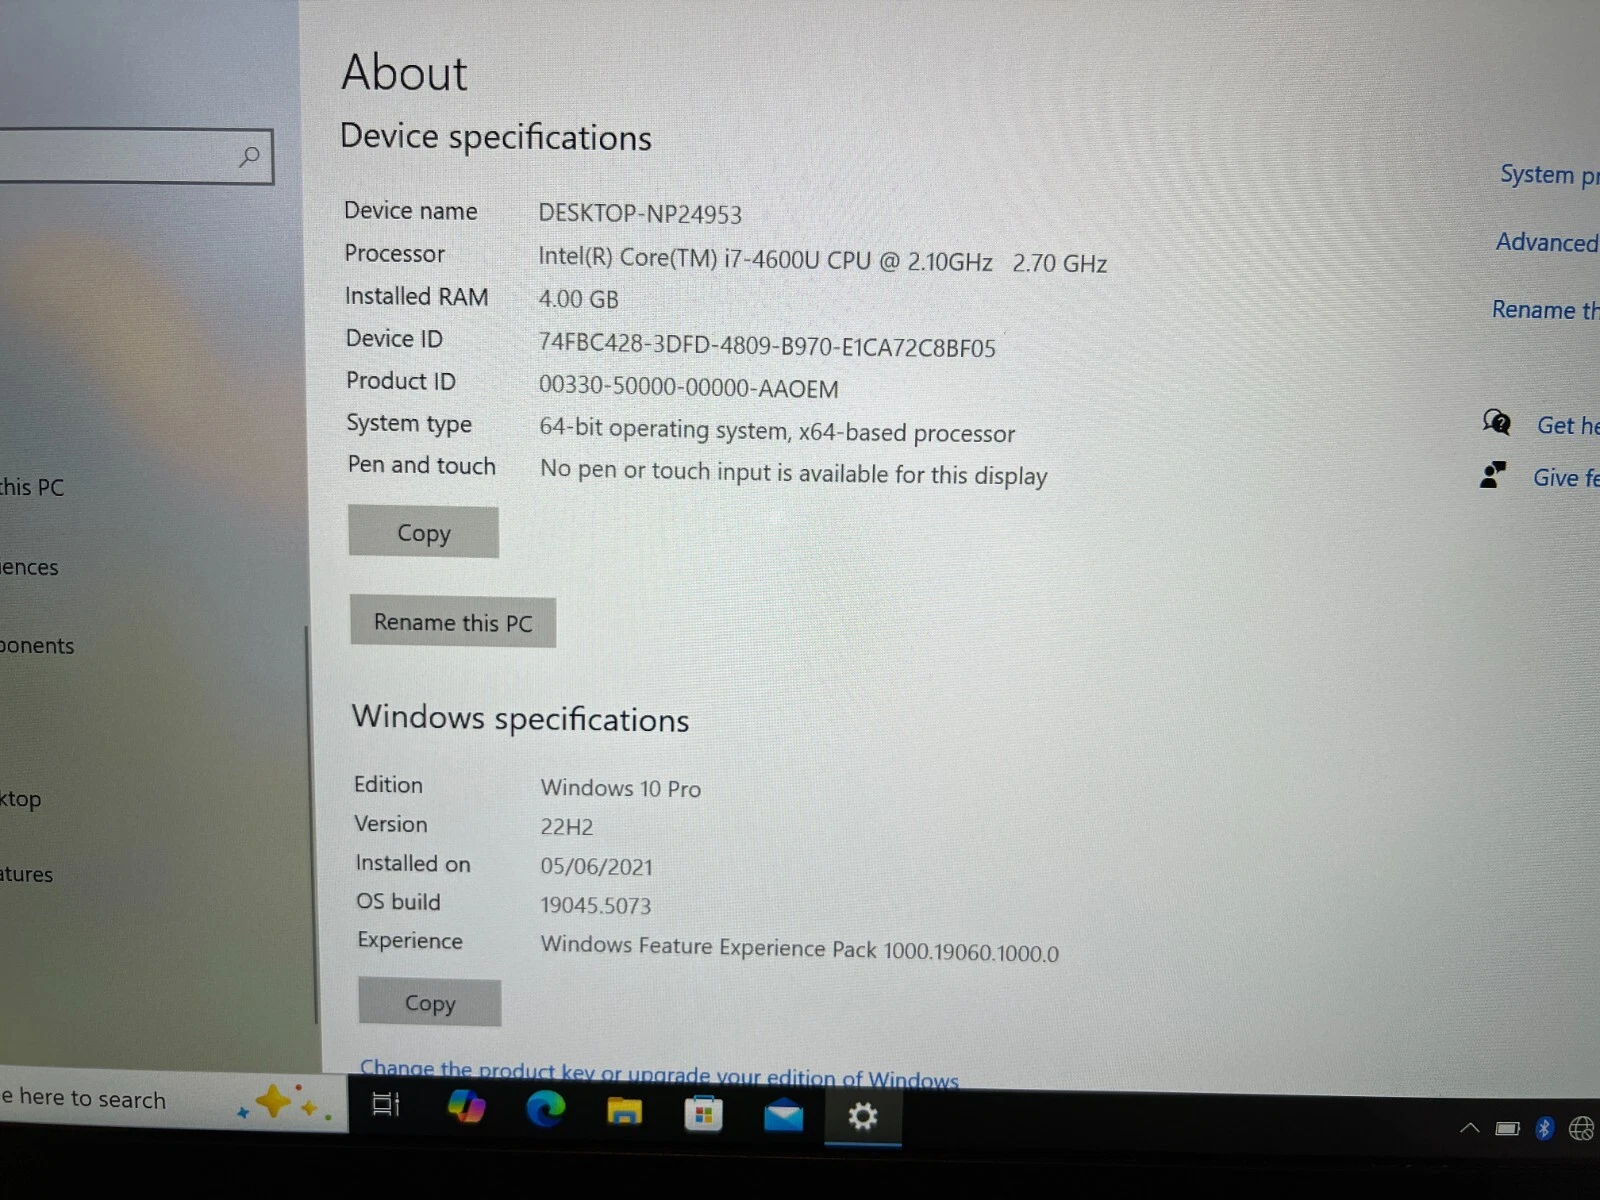Click the Windows specifications heading
Viewport: 1600px width, 1200px height.
pyautogui.click(x=521, y=718)
